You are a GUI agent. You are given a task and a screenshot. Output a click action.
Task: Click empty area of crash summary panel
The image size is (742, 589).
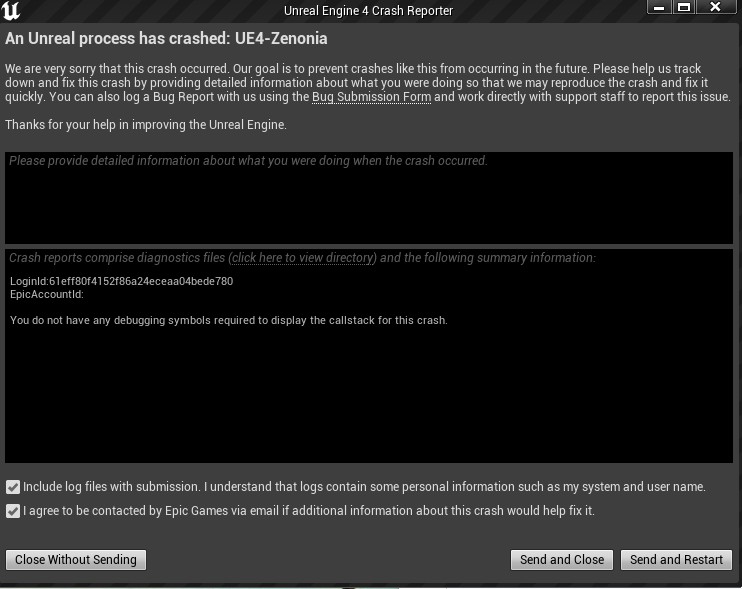(369, 400)
